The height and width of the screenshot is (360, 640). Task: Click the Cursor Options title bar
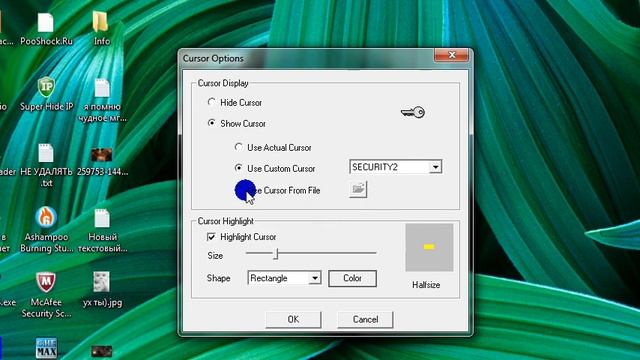coord(307,58)
